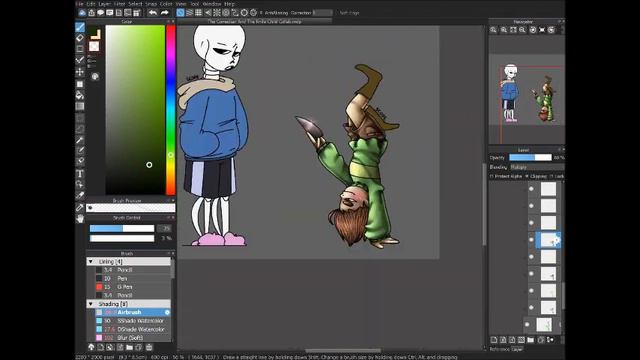Toggle the Soft Edge checkbox
Viewport: 640px width, 360px height.
(x=337, y=13)
